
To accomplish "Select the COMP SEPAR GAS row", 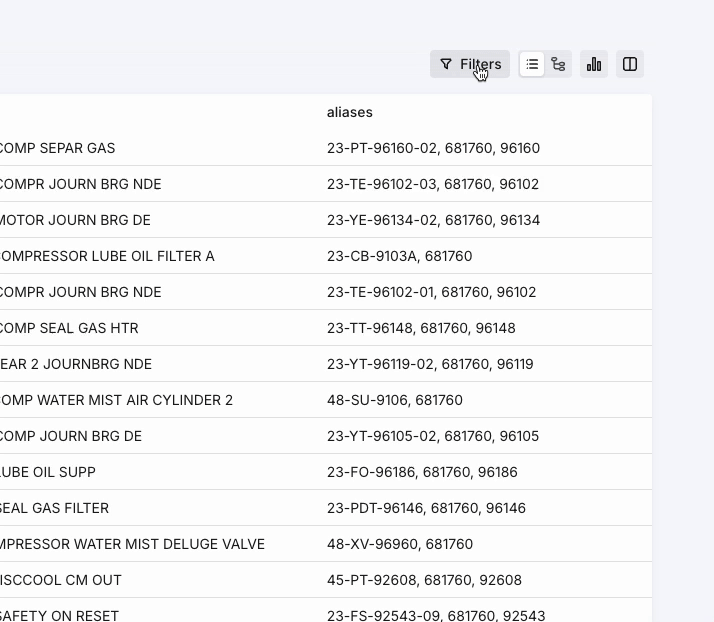I will coord(57,148).
